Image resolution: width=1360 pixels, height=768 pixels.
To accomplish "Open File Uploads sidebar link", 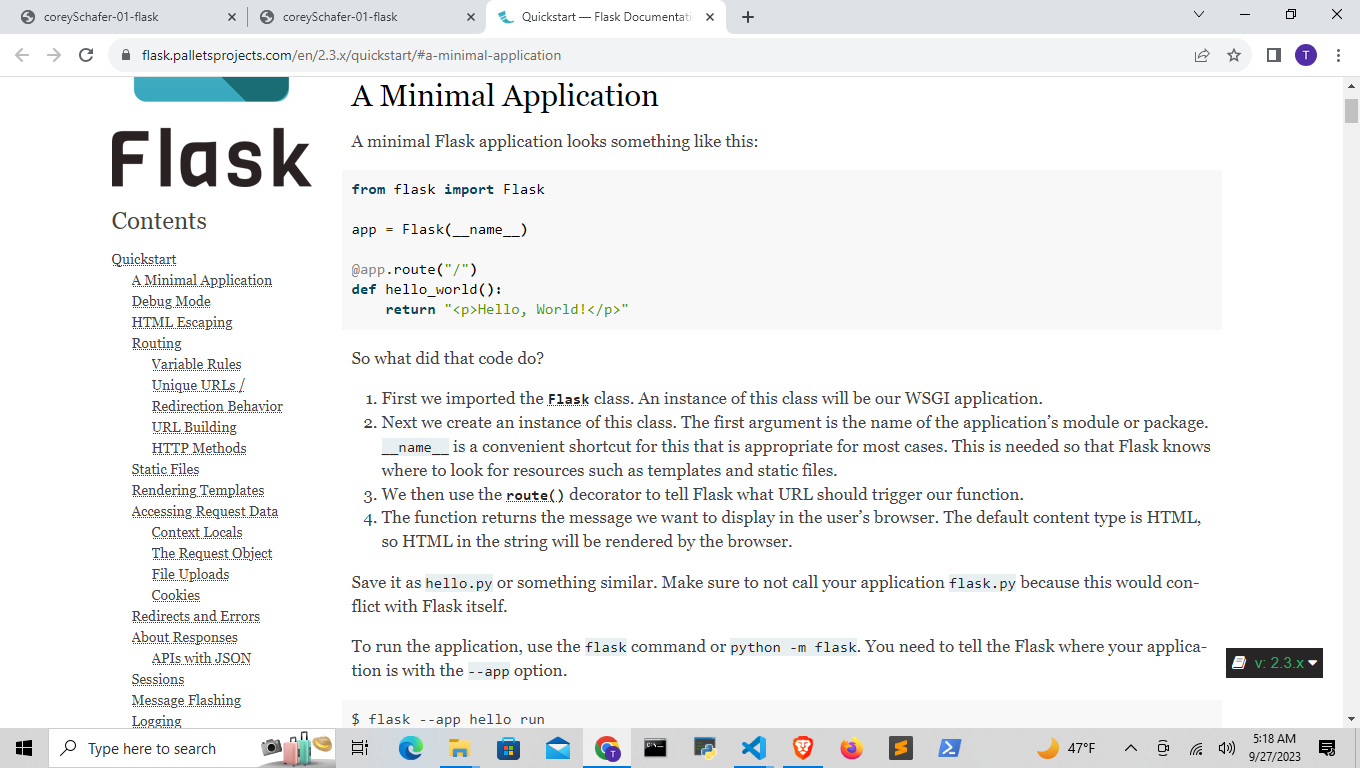I will 190,575.
